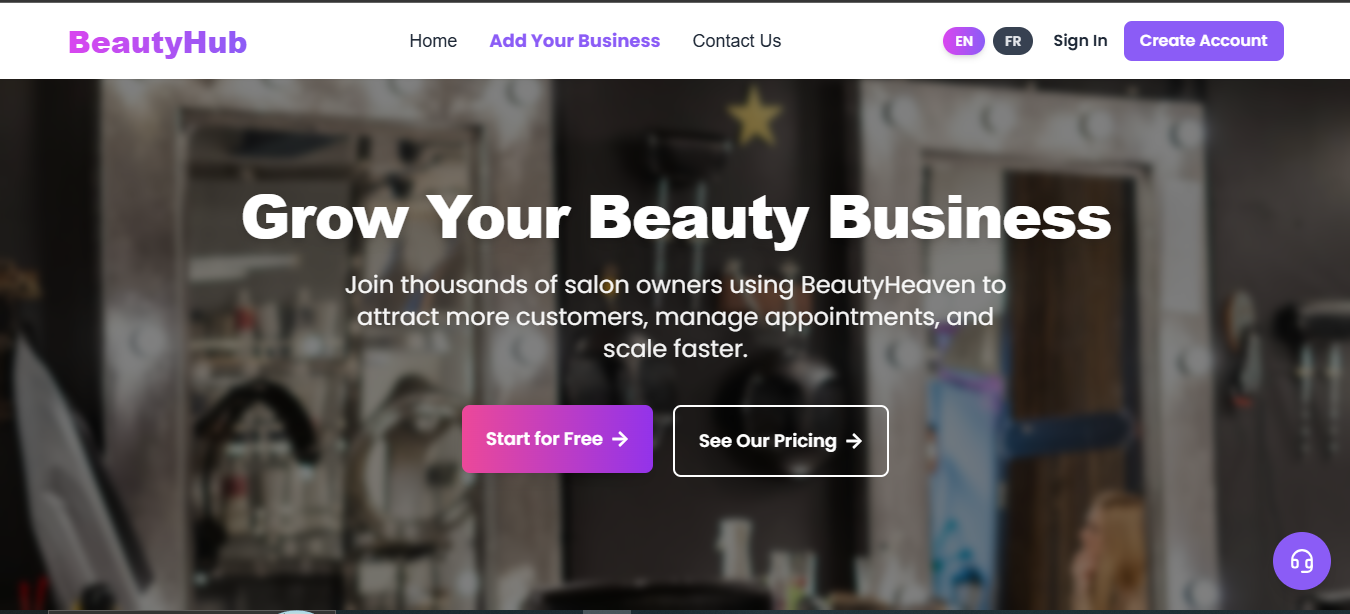1350x614 pixels.
Task: Click the BeautyHub logo
Action: point(157,42)
